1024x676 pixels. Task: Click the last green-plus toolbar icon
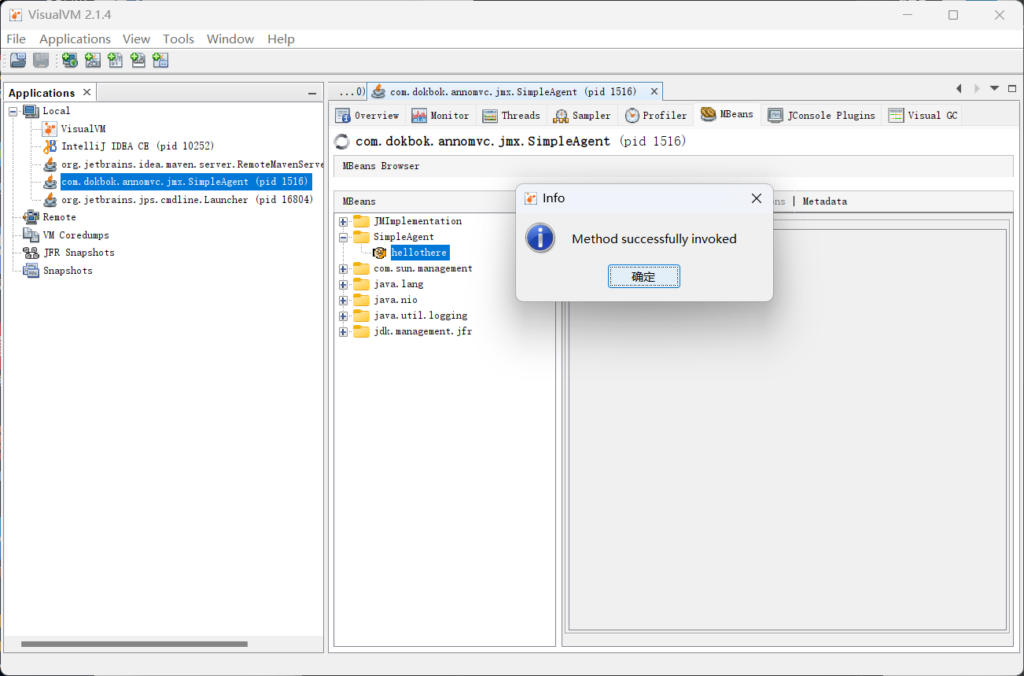click(x=161, y=61)
